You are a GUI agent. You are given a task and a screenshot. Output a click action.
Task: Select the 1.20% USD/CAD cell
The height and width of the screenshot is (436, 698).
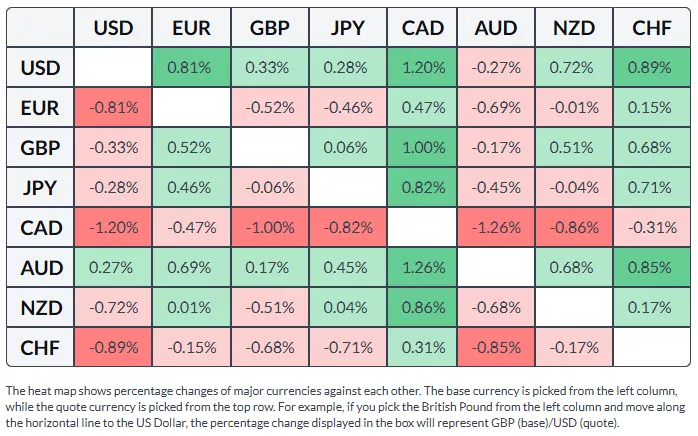click(x=423, y=68)
